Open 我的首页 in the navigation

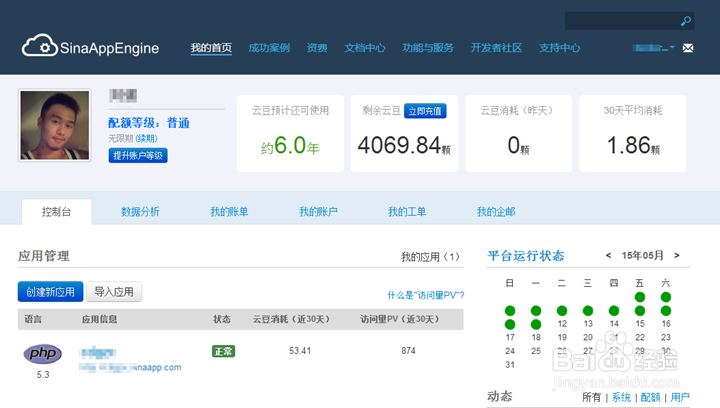pos(211,48)
